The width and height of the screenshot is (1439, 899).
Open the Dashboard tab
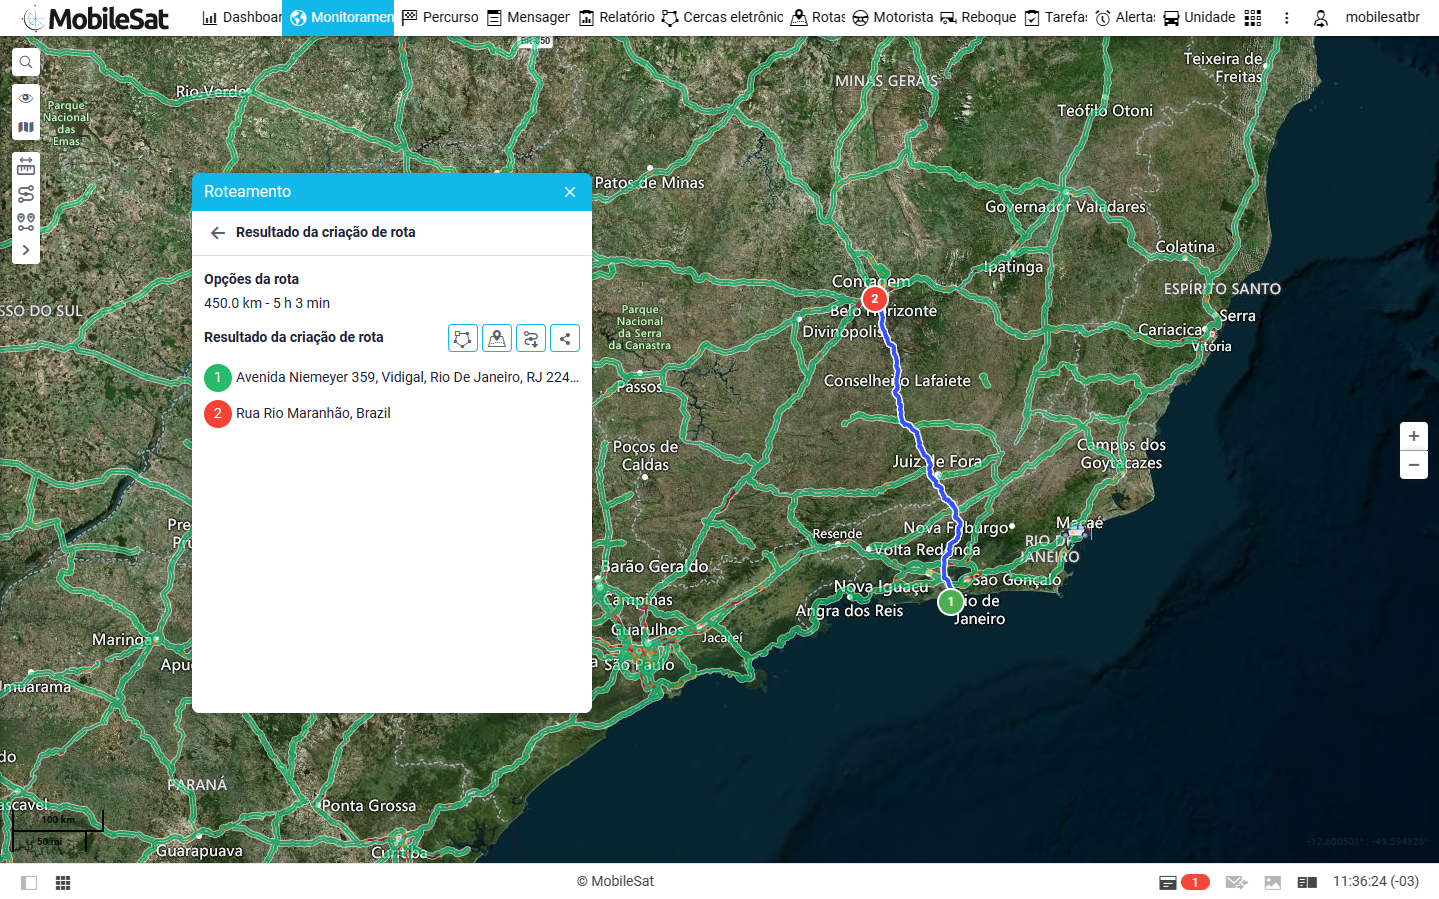click(x=242, y=17)
